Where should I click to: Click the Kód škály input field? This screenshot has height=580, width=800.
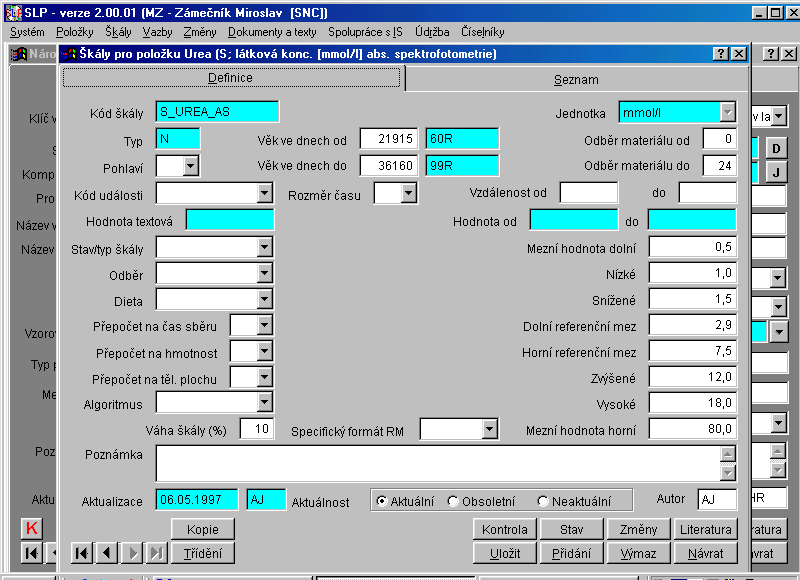(217, 112)
